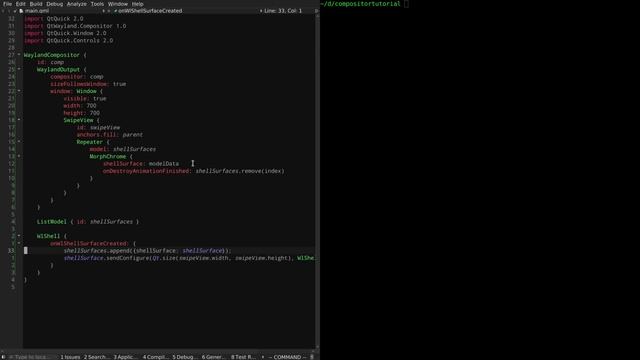Open the File menu

pyautogui.click(x=7, y=4)
